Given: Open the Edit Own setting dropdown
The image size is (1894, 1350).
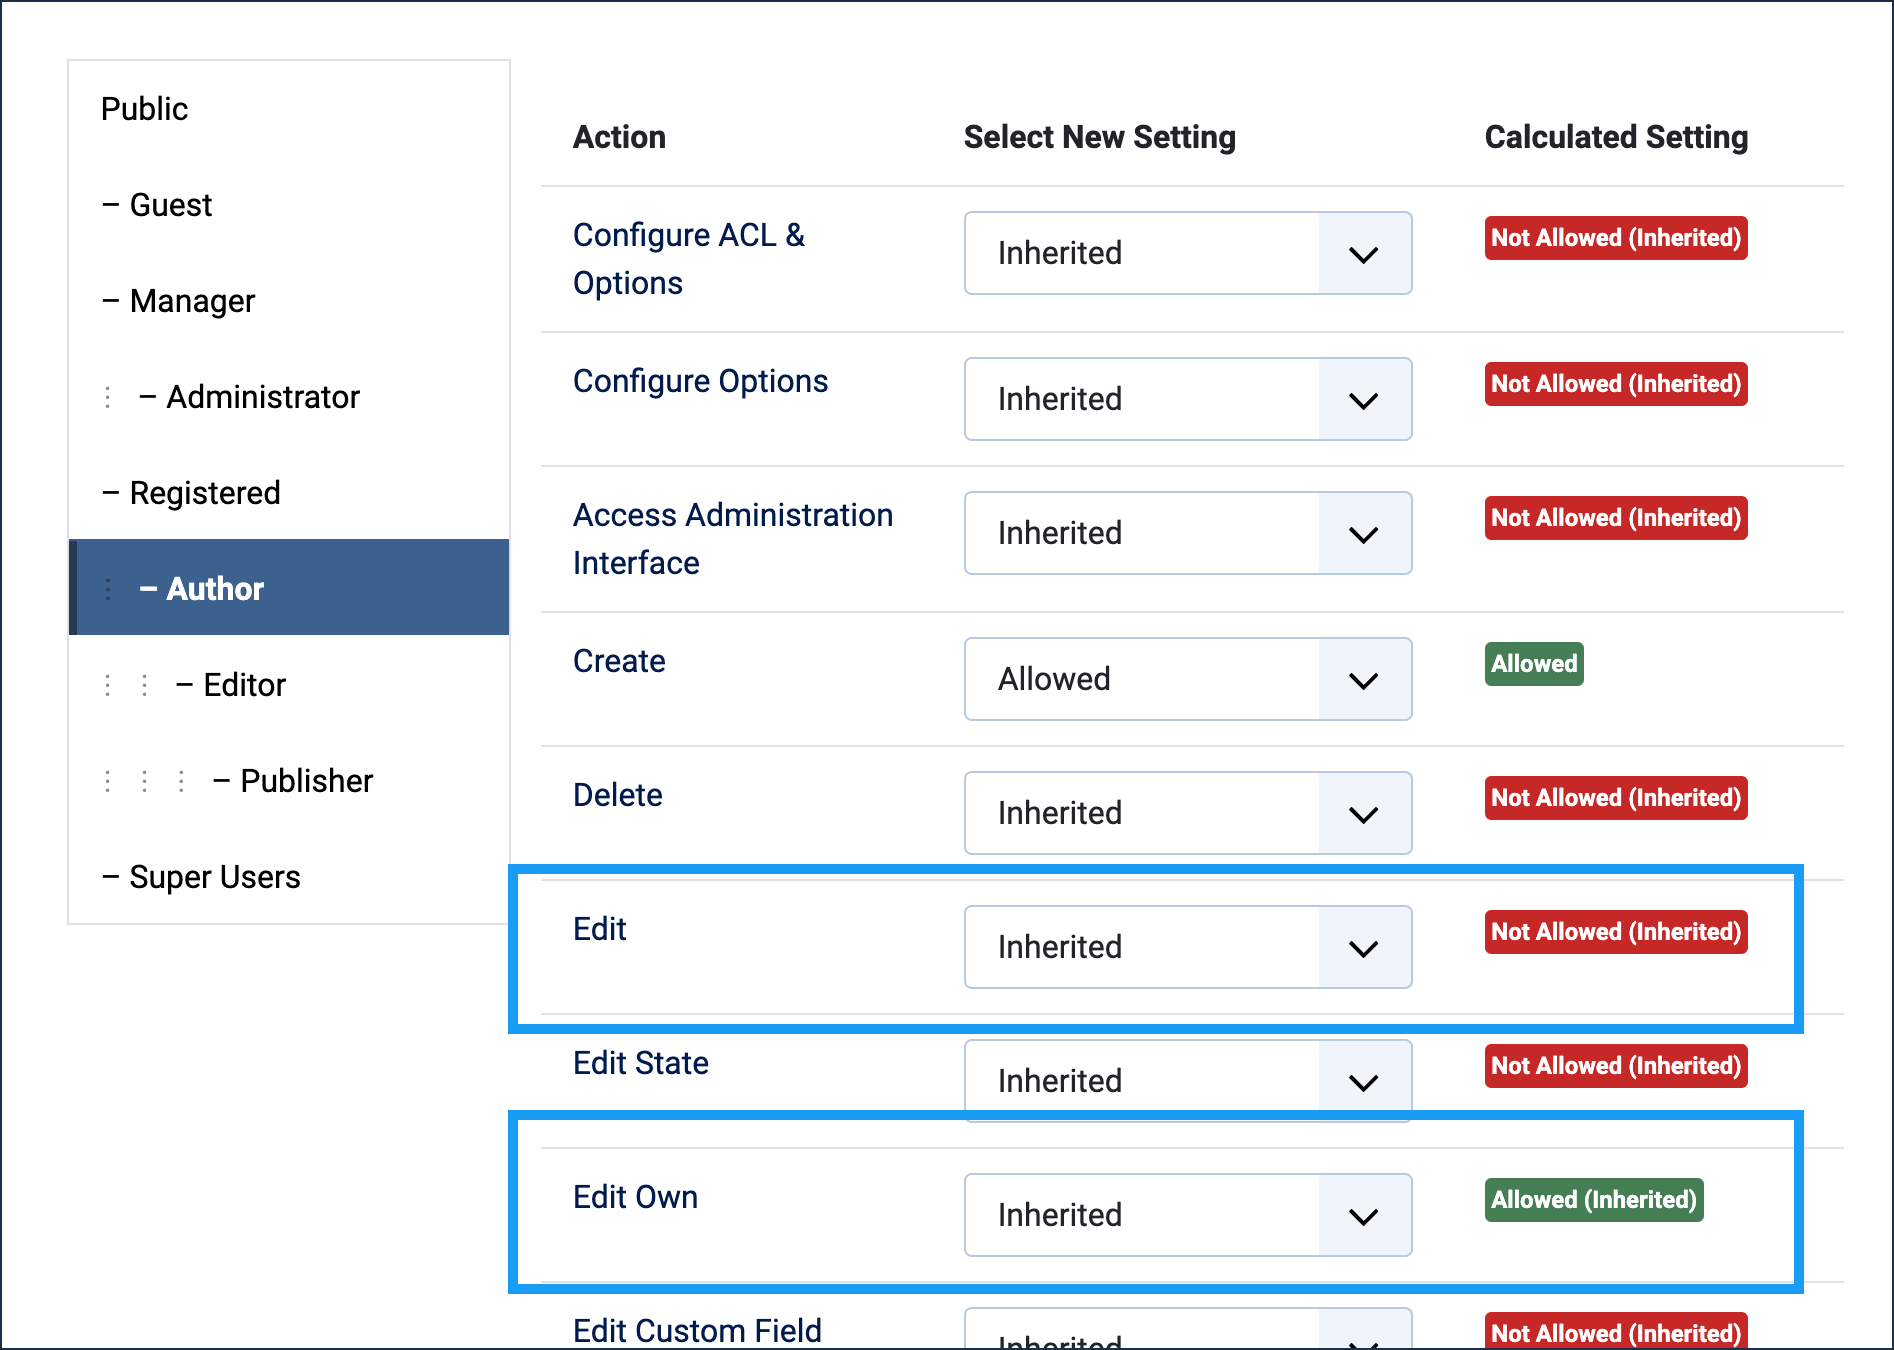Looking at the screenshot, I should [1188, 1215].
